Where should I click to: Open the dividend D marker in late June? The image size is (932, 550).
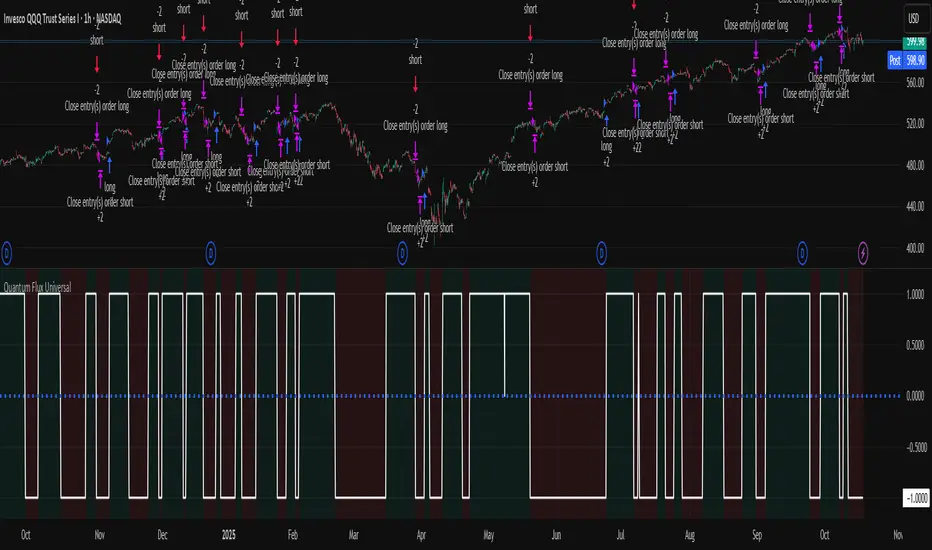602,254
